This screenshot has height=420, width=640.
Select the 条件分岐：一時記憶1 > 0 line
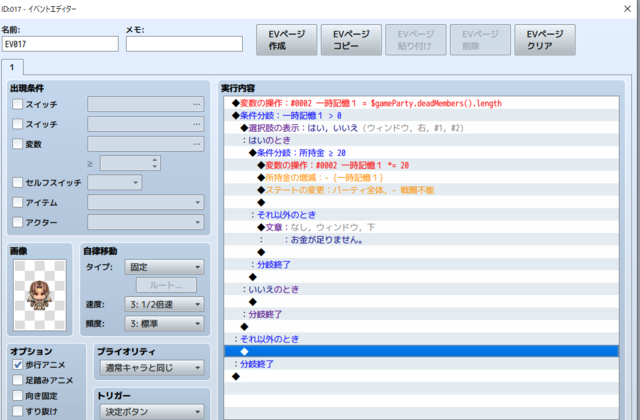(x=421, y=116)
